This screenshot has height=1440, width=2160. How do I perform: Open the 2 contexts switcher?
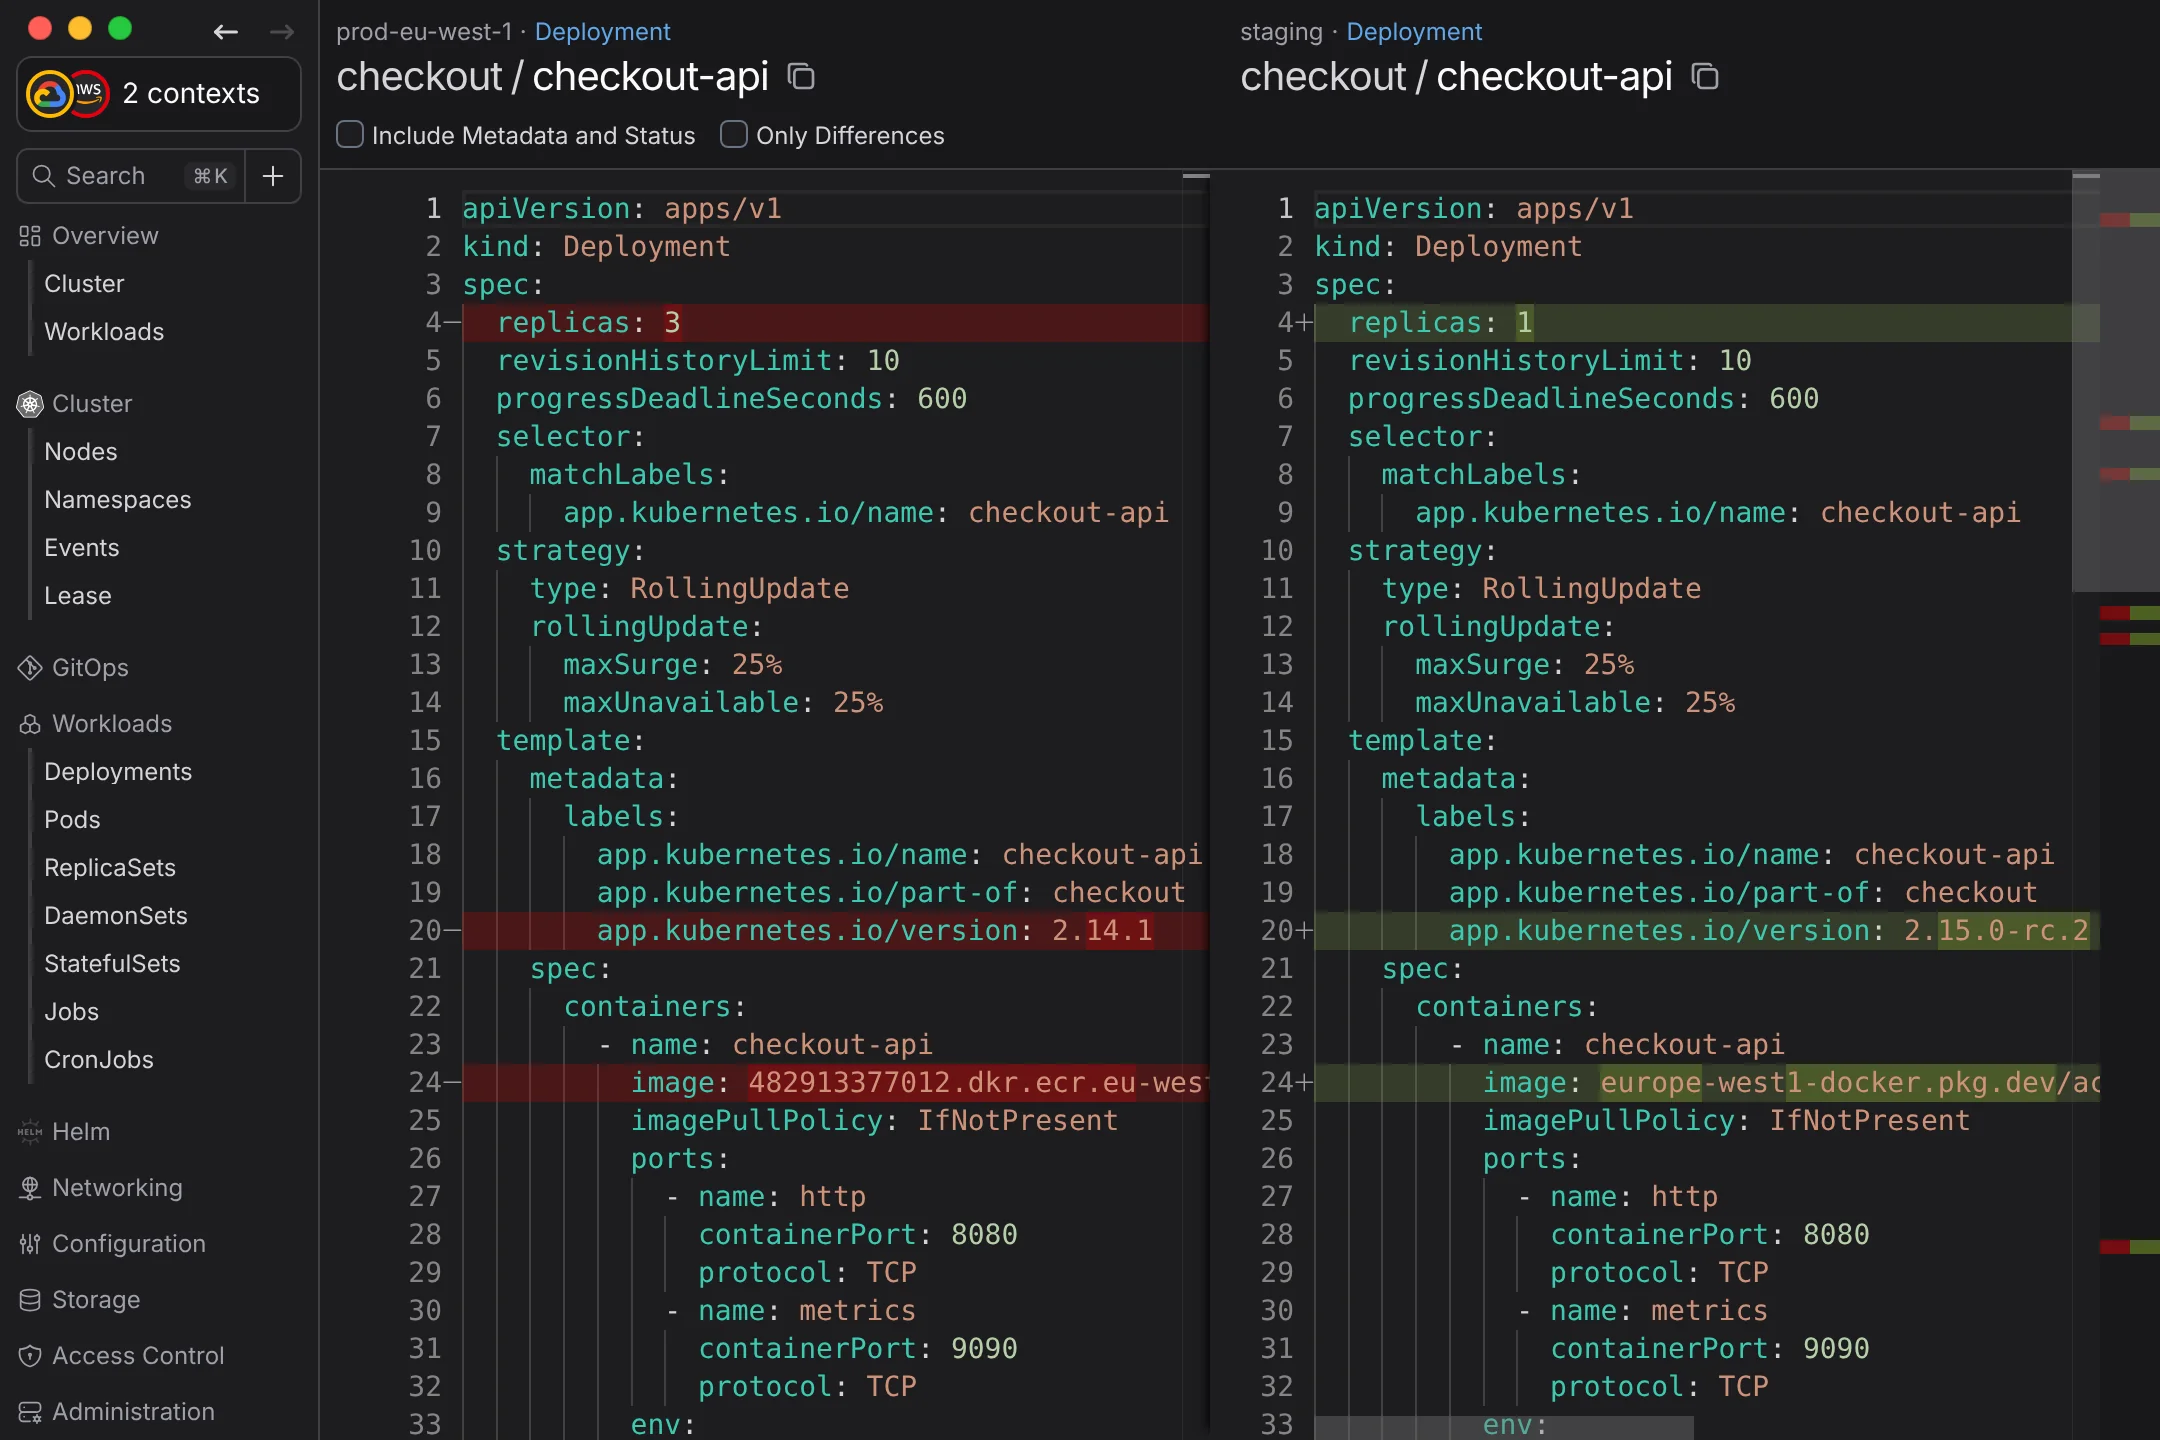click(159, 94)
